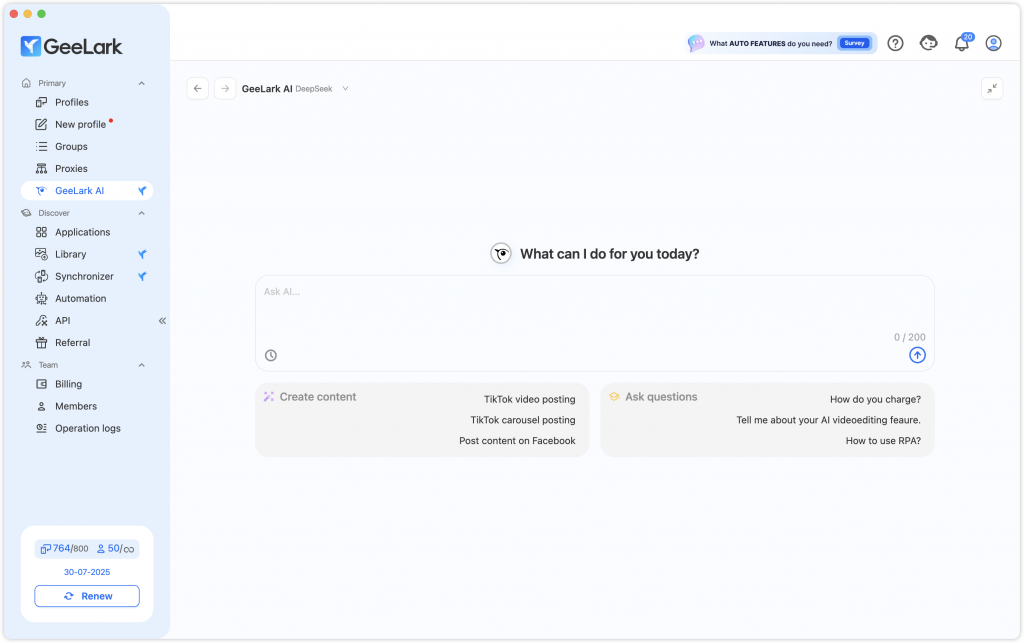Click the survey chat bubble icon
This screenshot has height=643, width=1024.
(x=696, y=43)
